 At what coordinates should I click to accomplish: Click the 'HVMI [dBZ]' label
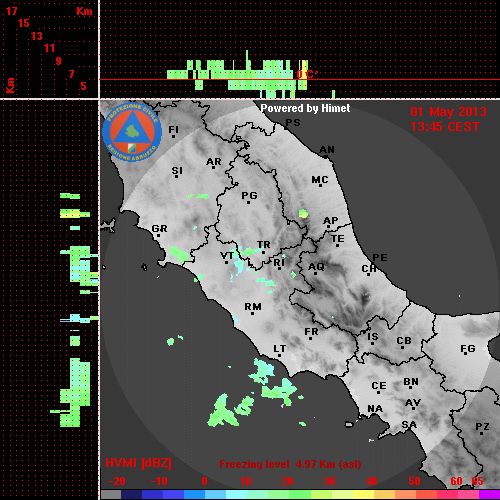click(x=138, y=463)
